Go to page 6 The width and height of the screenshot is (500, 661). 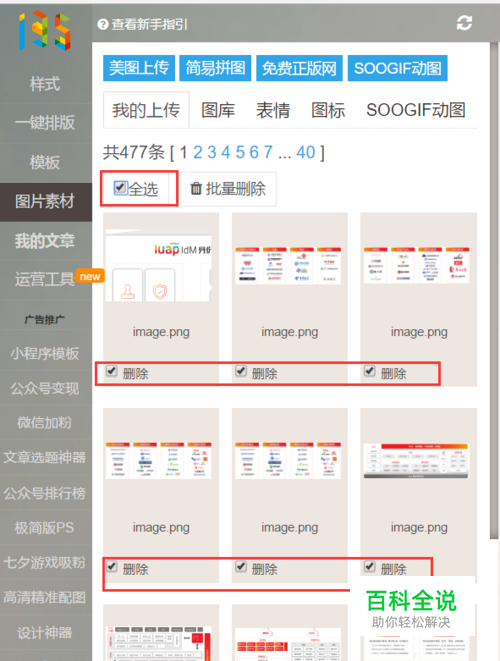click(254, 152)
